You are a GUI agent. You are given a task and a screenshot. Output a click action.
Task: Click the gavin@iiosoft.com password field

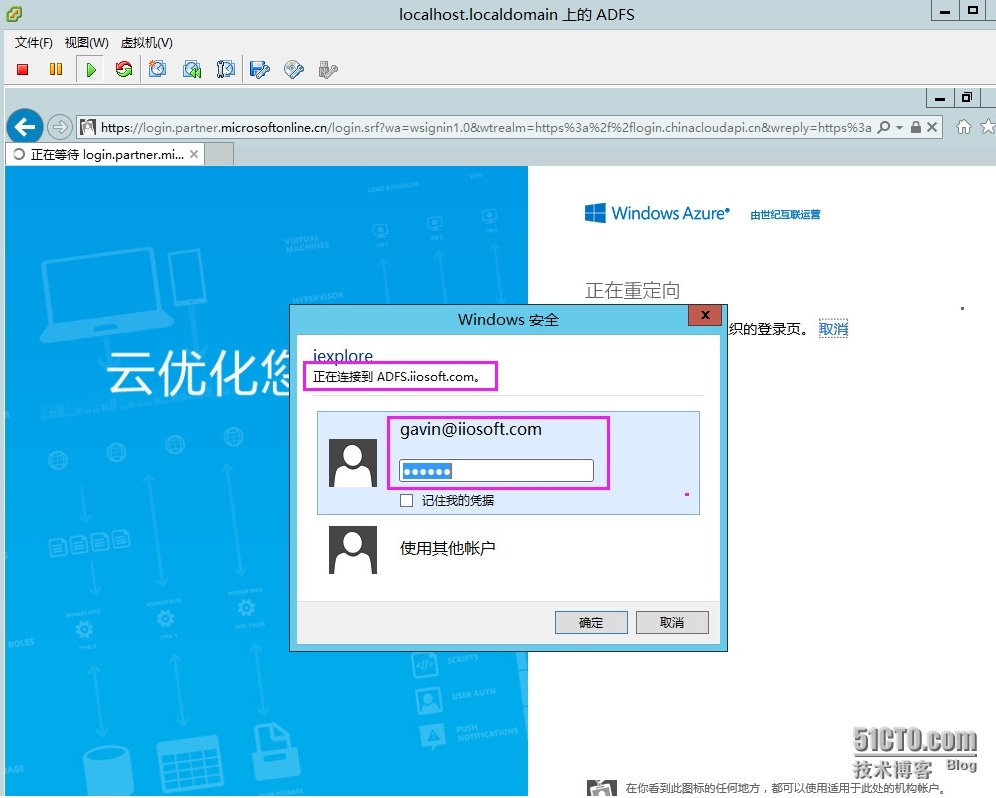[497, 471]
